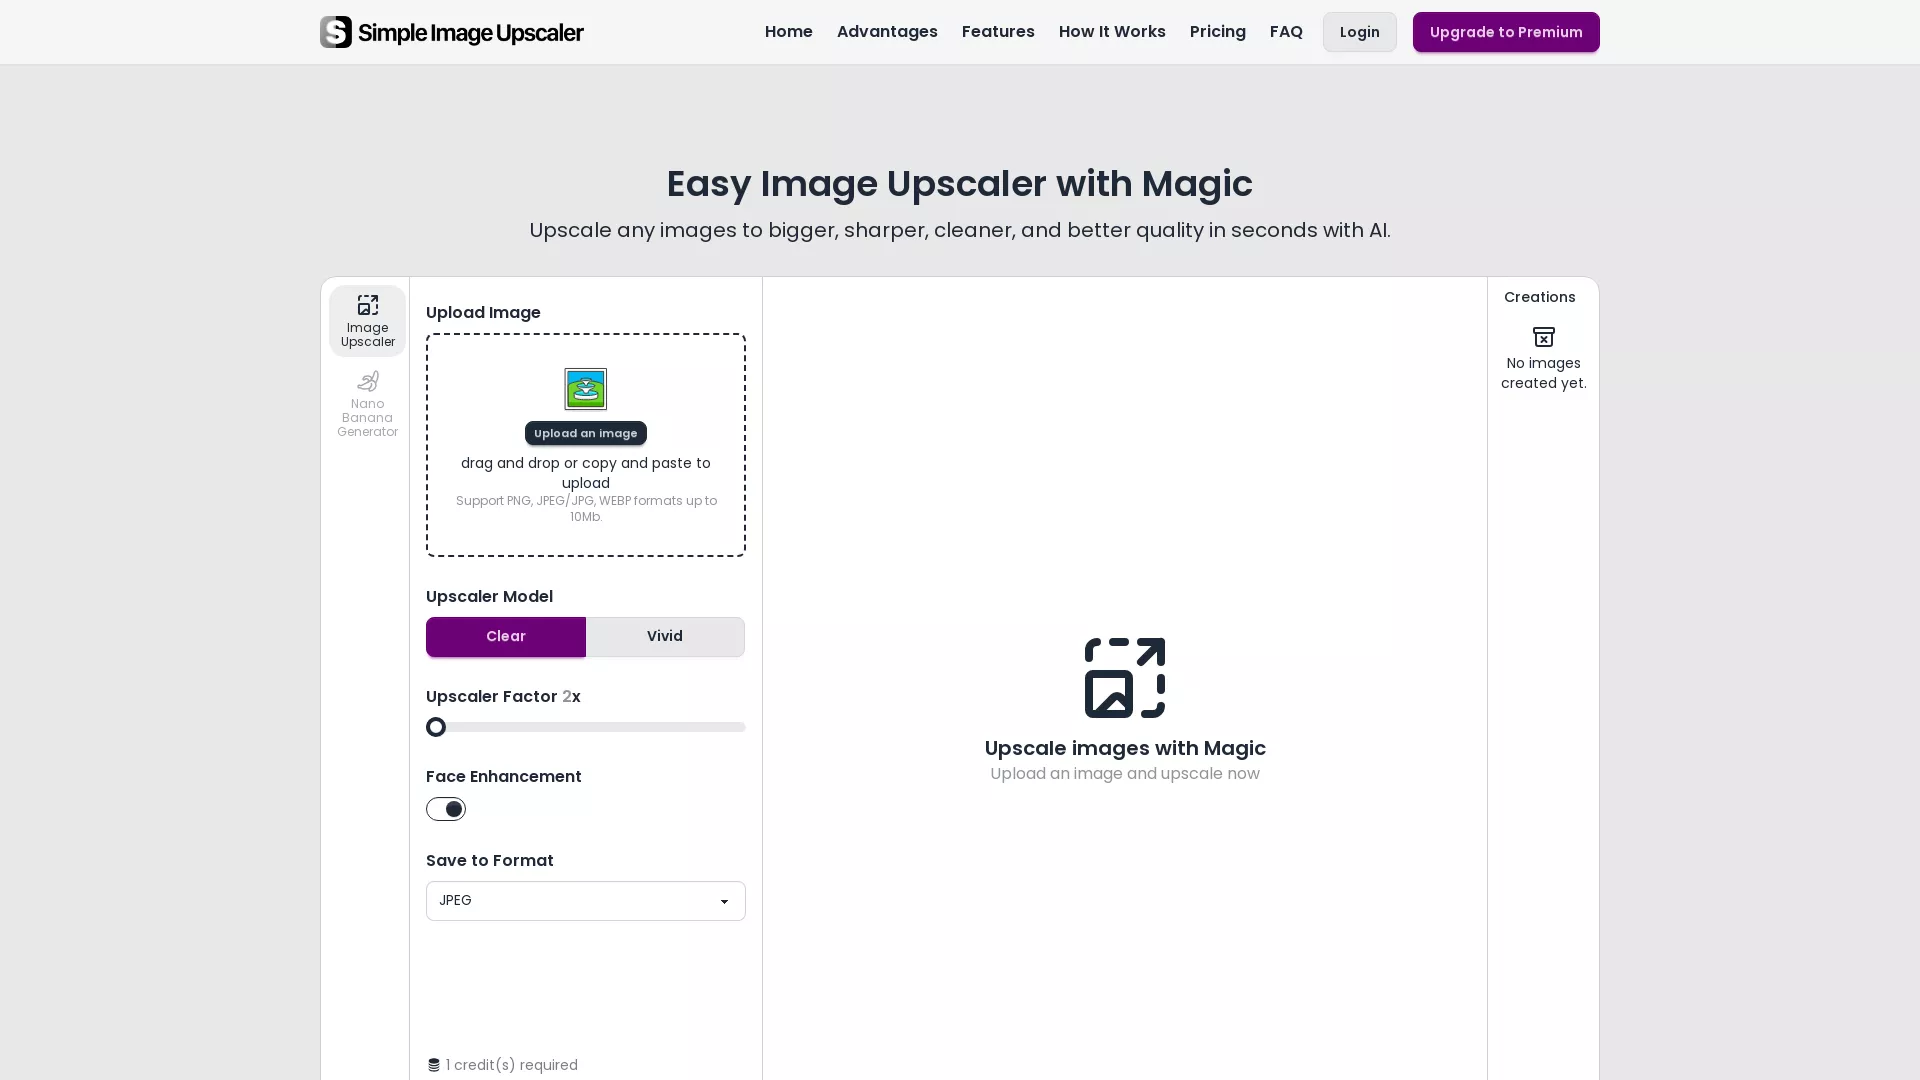Click the trash icon in the Creations panel
Screen dimensions: 1920x1080
[x=1543, y=337]
